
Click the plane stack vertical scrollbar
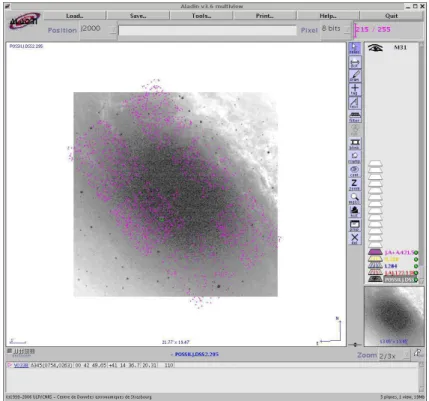422,163
